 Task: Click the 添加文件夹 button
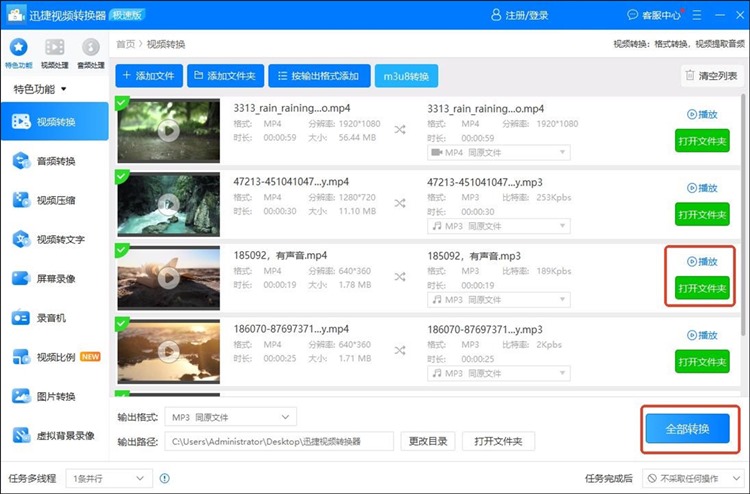(225, 76)
